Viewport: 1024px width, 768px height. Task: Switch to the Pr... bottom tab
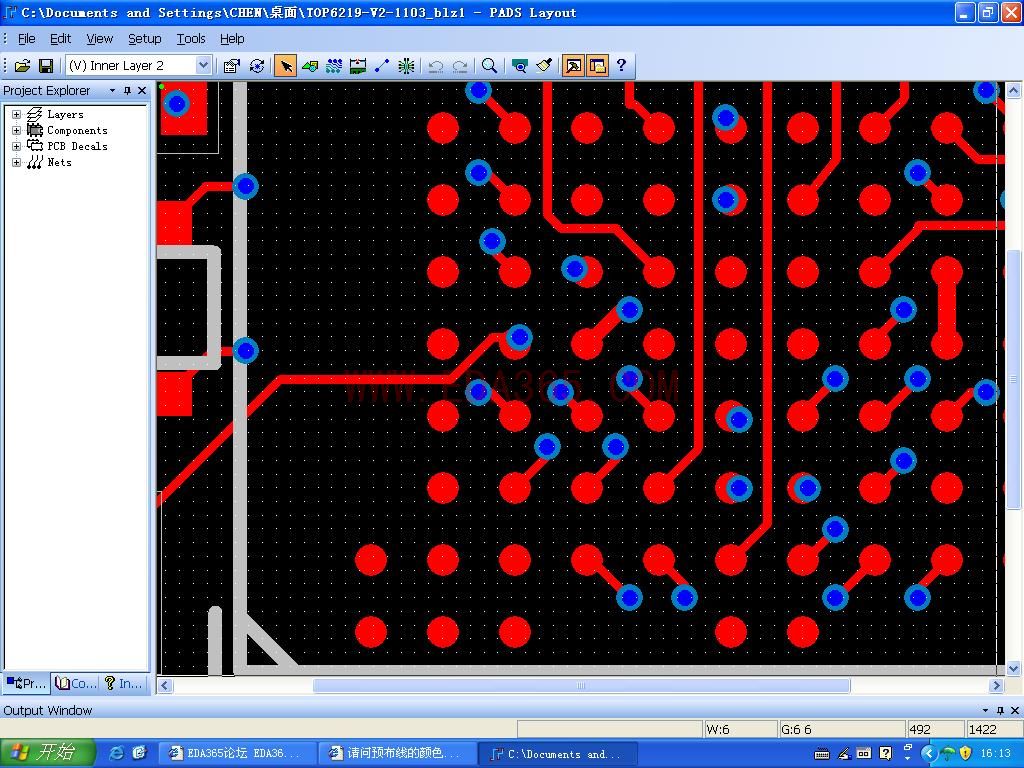pos(27,683)
